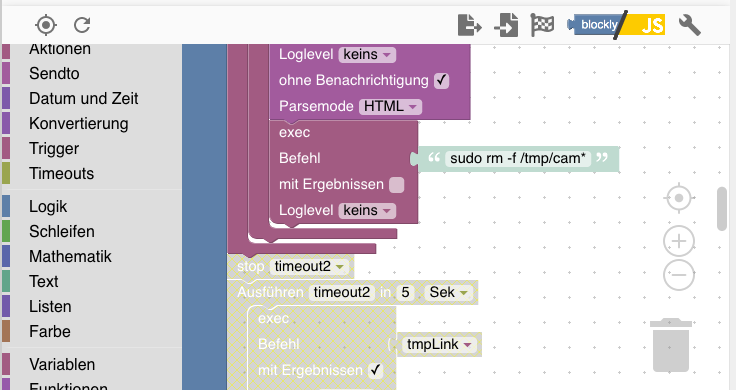Click the checkered flag check-blocks icon
This screenshot has height=390, width=736.
(542, 25)
